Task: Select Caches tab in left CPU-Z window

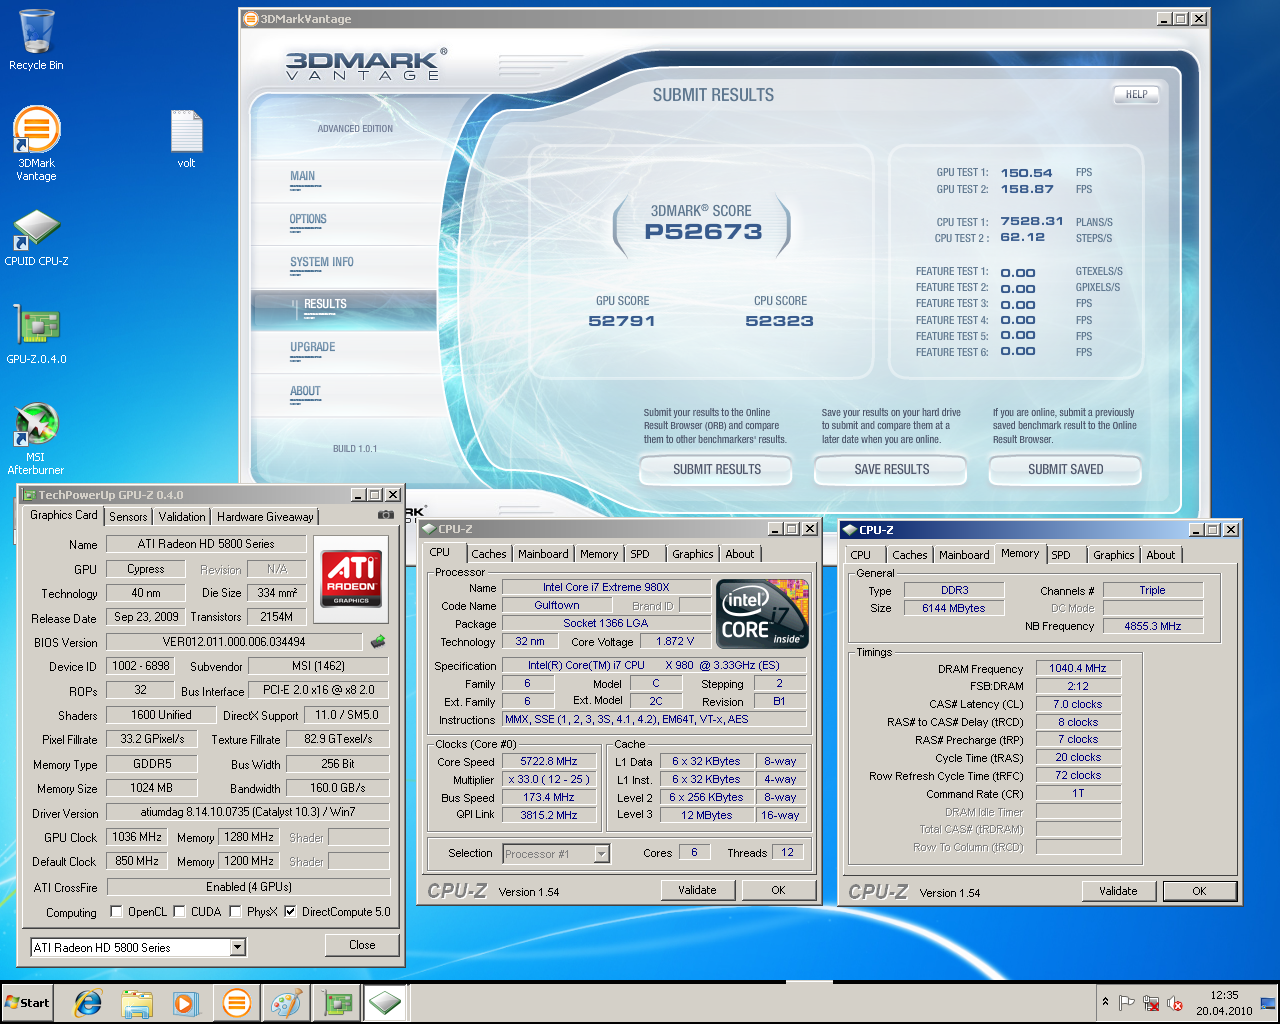Action: tap(489, 554)
